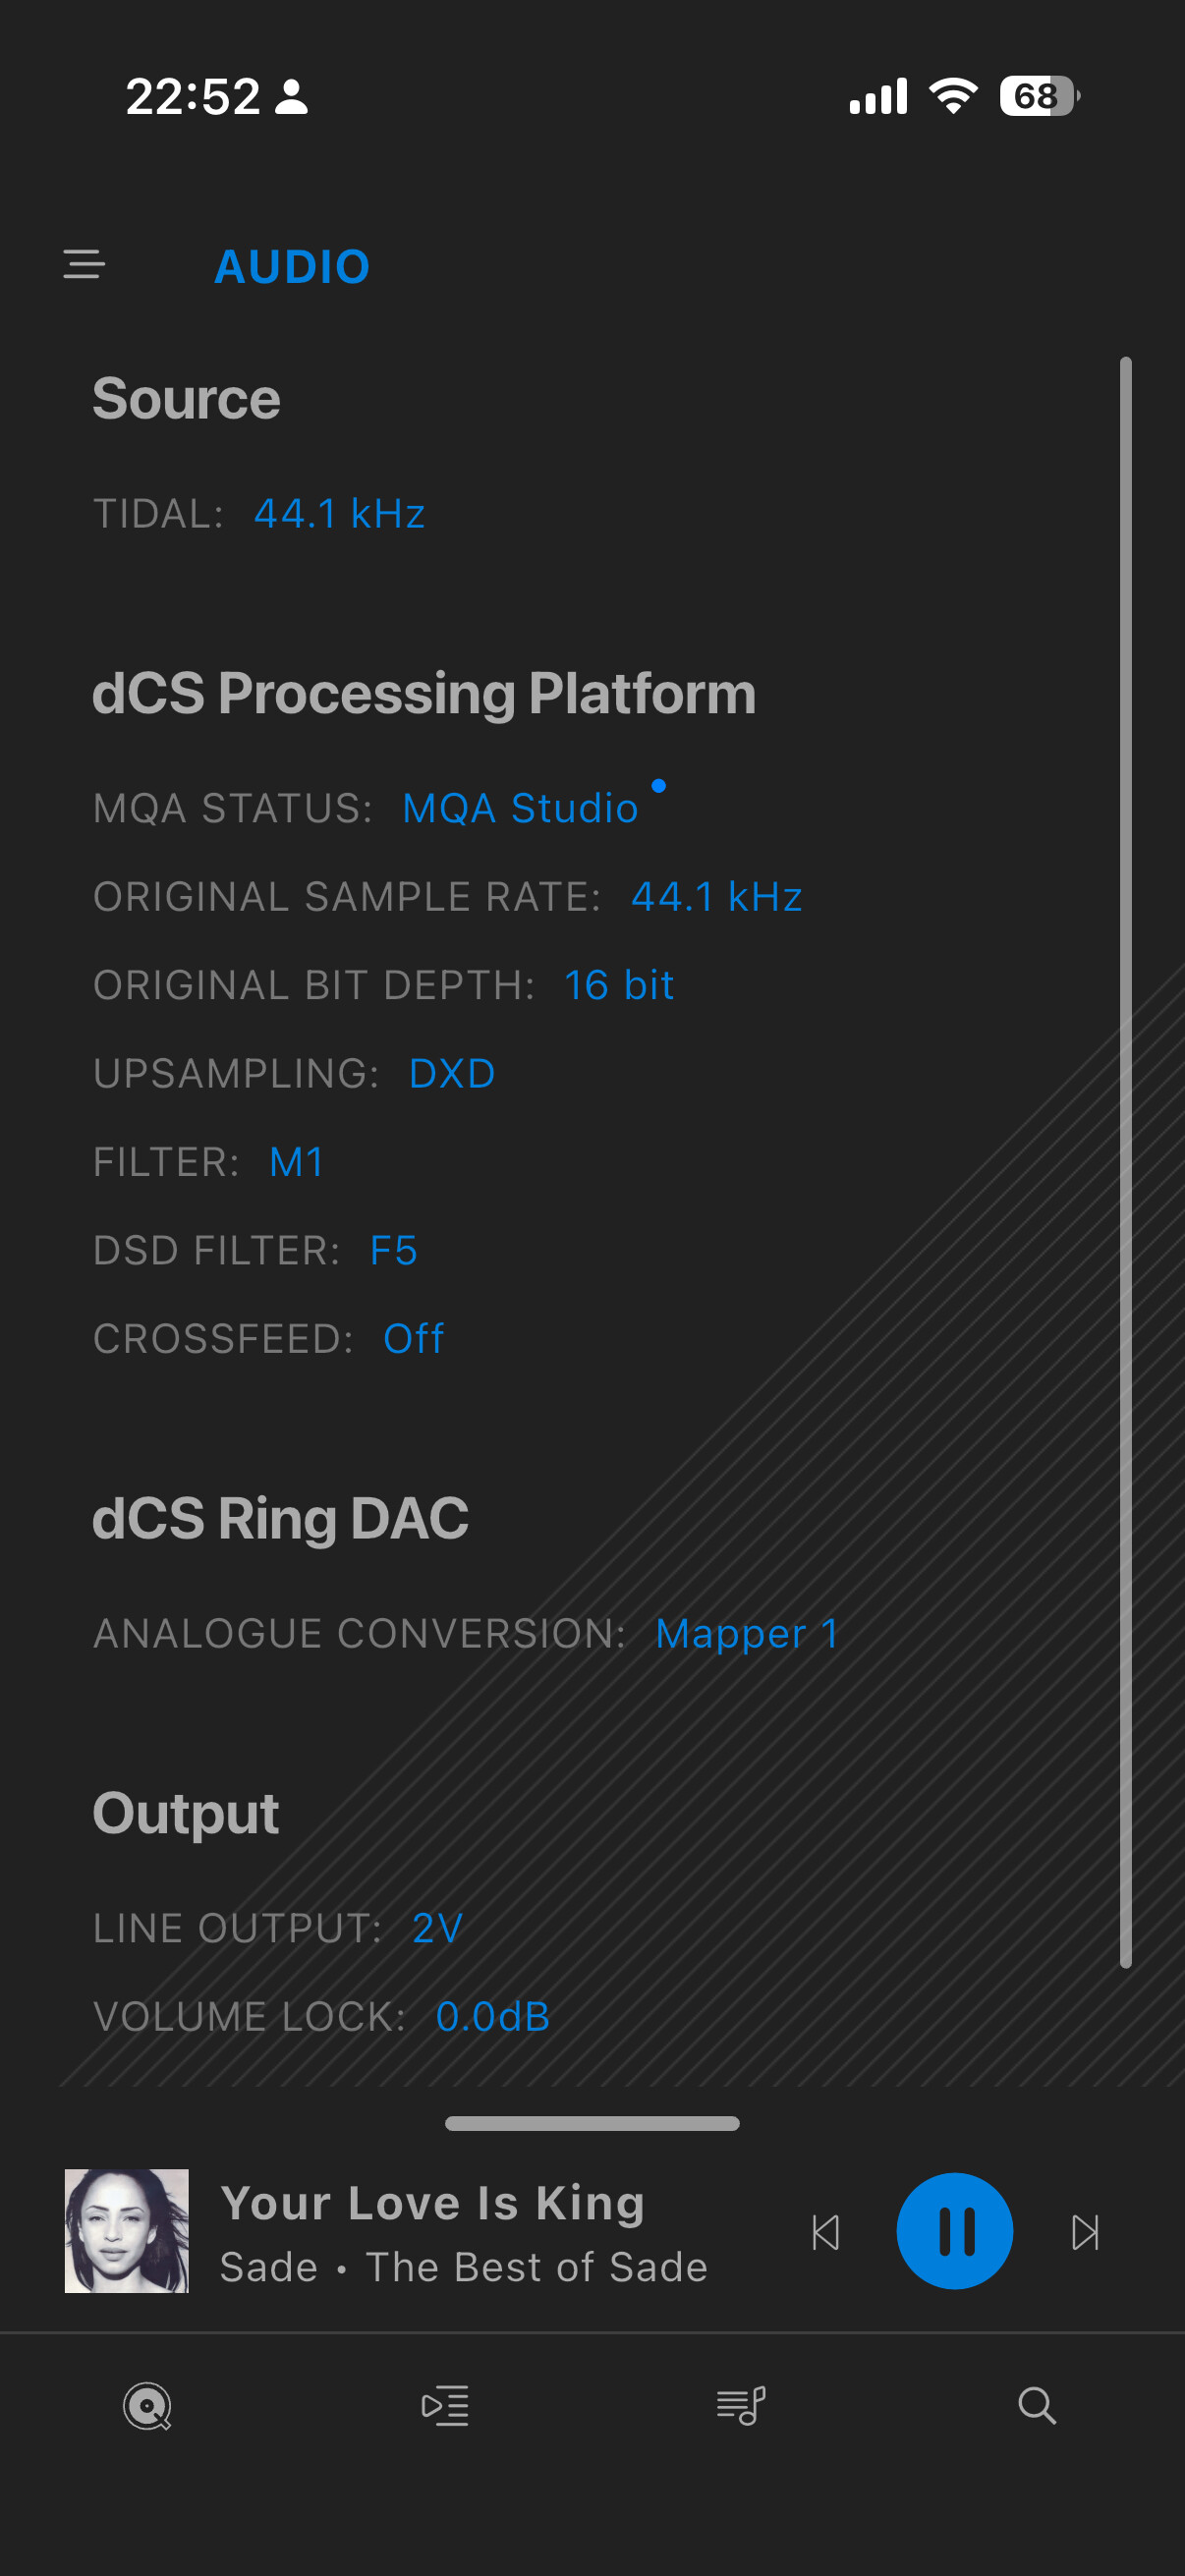Change the Upsampling DXD setting

click(452, 1074)
